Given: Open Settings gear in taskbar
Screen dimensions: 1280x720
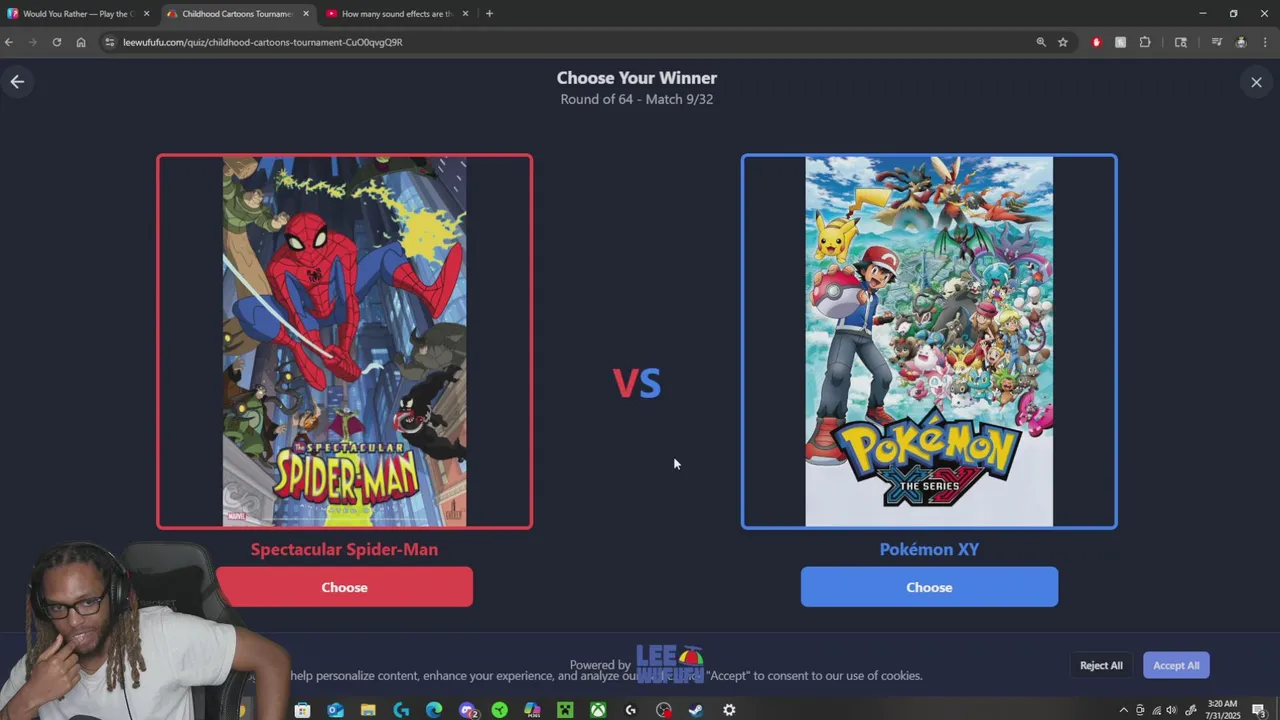Looking at the screenshot, I should tap(729, 710).
